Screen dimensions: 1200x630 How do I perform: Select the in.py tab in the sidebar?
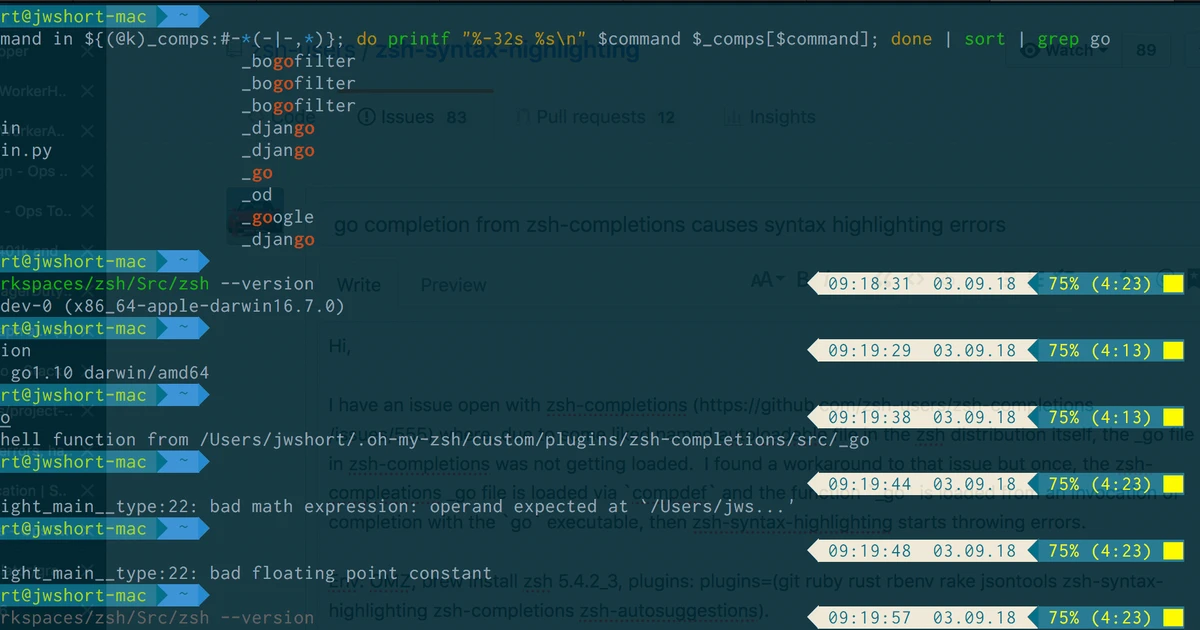coord(25,150)
